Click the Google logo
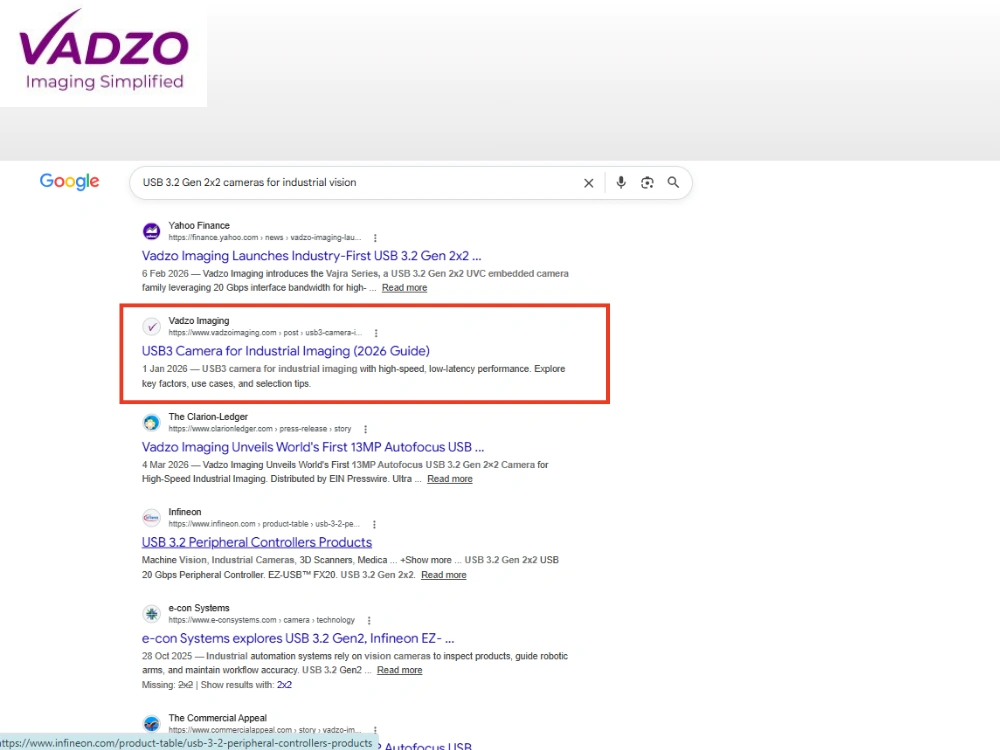1000x750 pixels. pyautogui.click(x=70, y=182)
